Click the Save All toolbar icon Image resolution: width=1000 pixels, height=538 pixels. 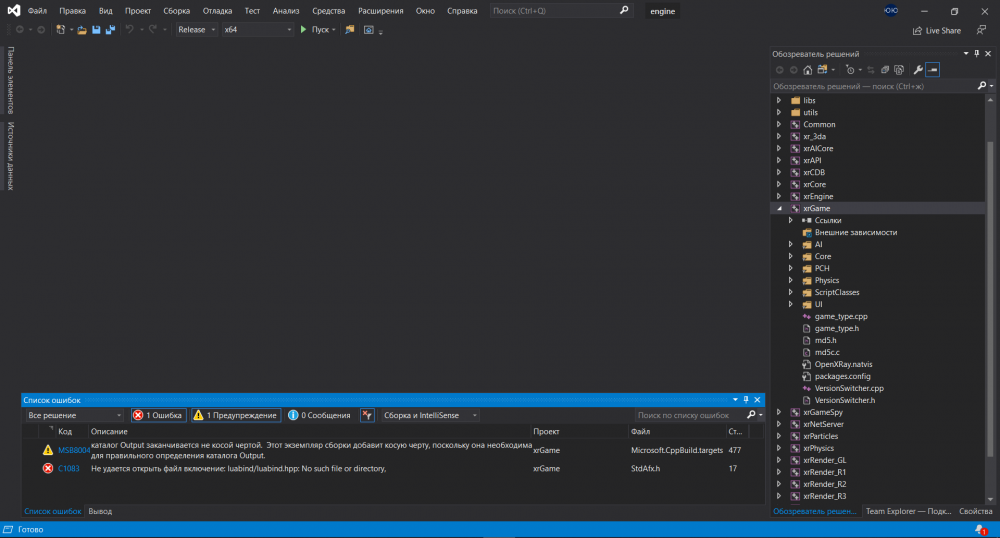(108, 30)
